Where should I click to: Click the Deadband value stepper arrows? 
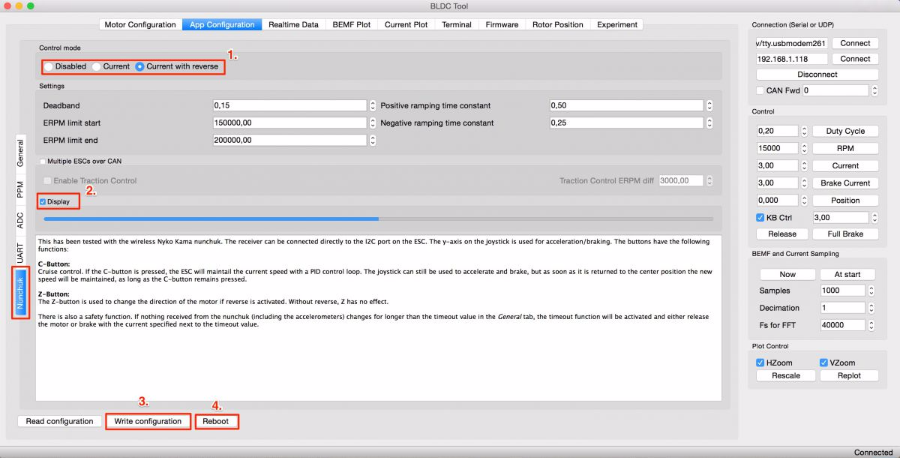pos(373,105)
